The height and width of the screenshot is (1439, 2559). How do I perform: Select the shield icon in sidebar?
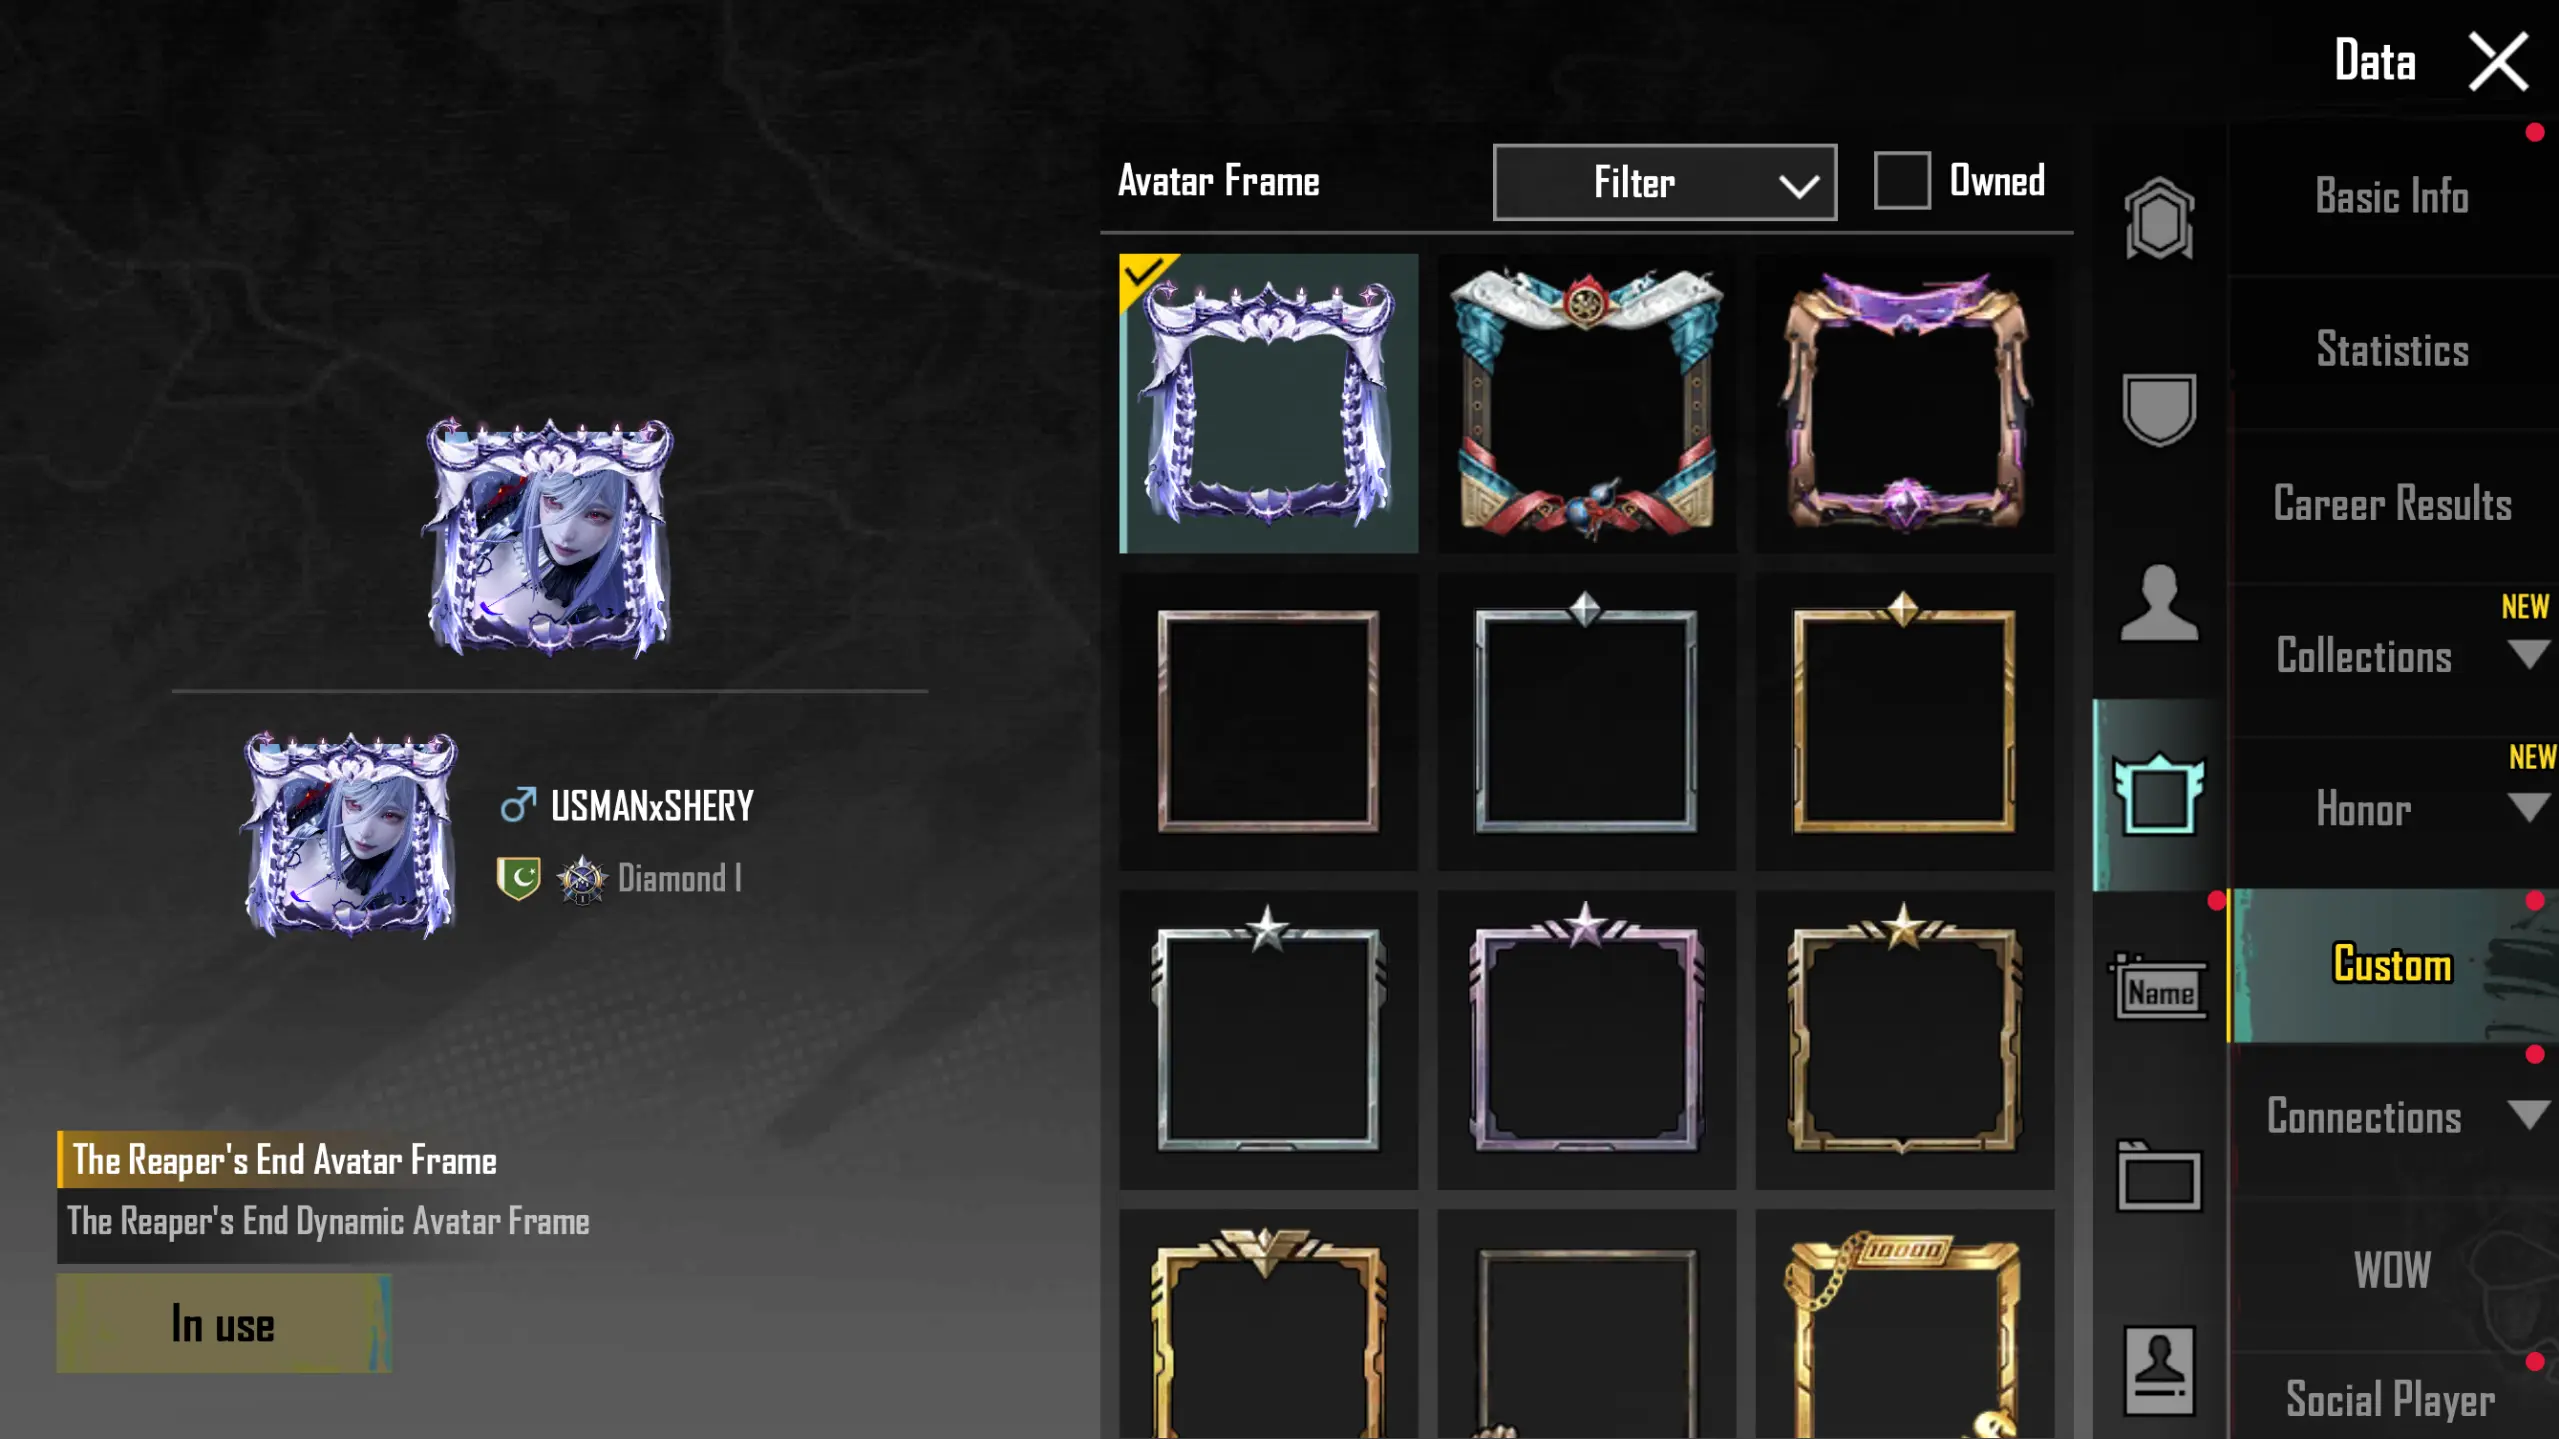pyautogui.click(x=2159, y=409)
